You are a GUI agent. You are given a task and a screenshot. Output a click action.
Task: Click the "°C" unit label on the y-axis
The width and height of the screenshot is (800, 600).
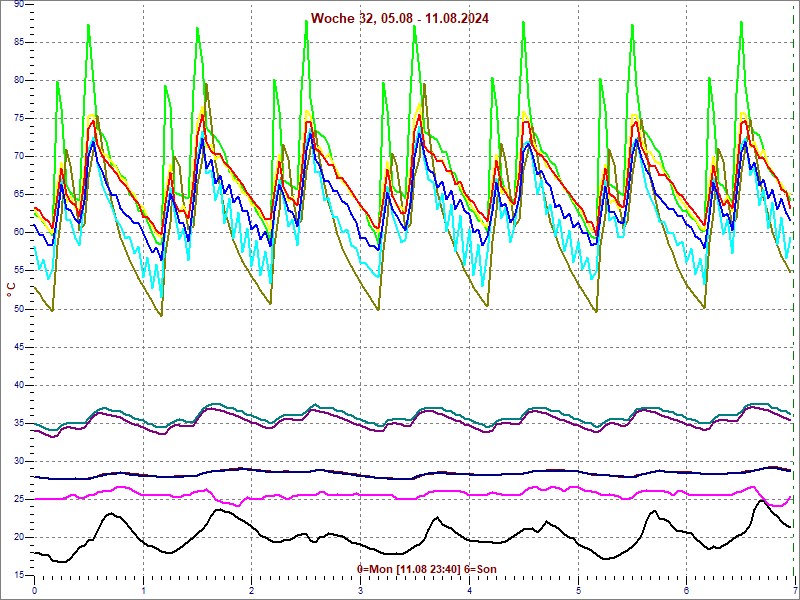(11, 290)
